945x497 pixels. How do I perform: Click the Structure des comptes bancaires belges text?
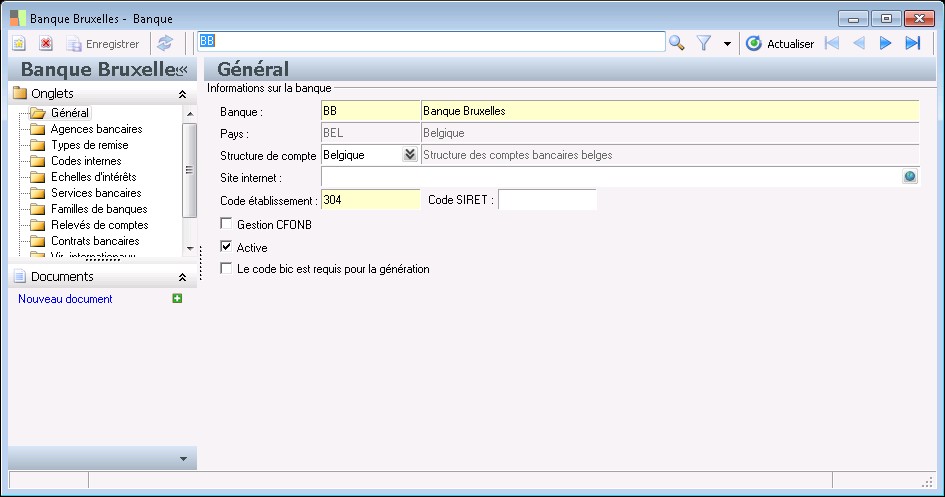518,155
